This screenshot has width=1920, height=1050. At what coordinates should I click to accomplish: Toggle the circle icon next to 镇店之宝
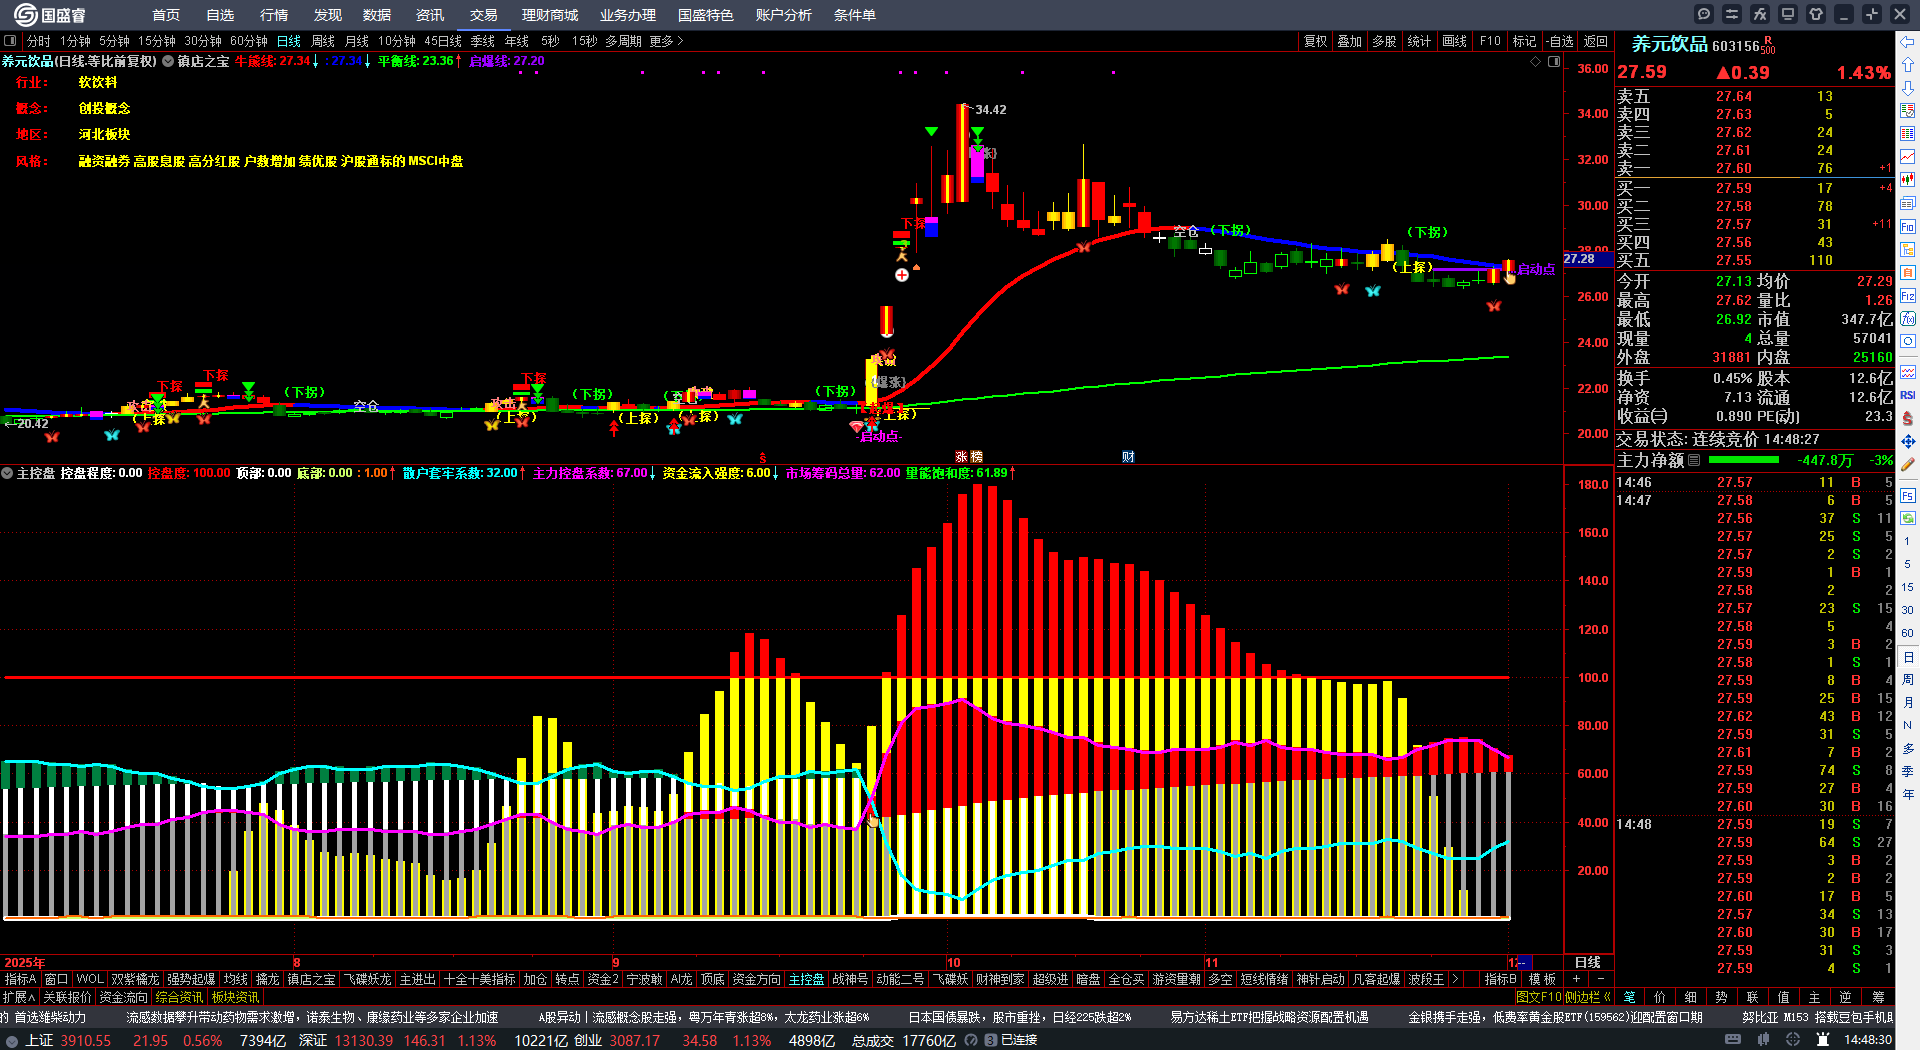click(x=168, y=61)
